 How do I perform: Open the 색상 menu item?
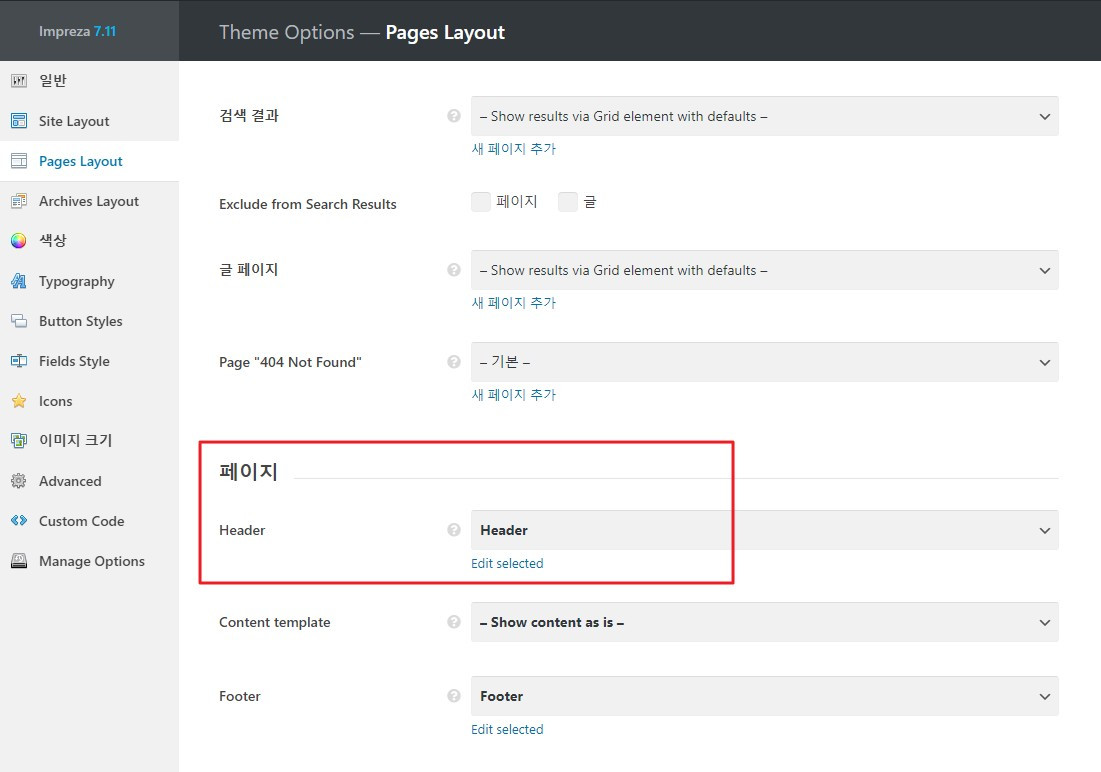tap(89, 241)
